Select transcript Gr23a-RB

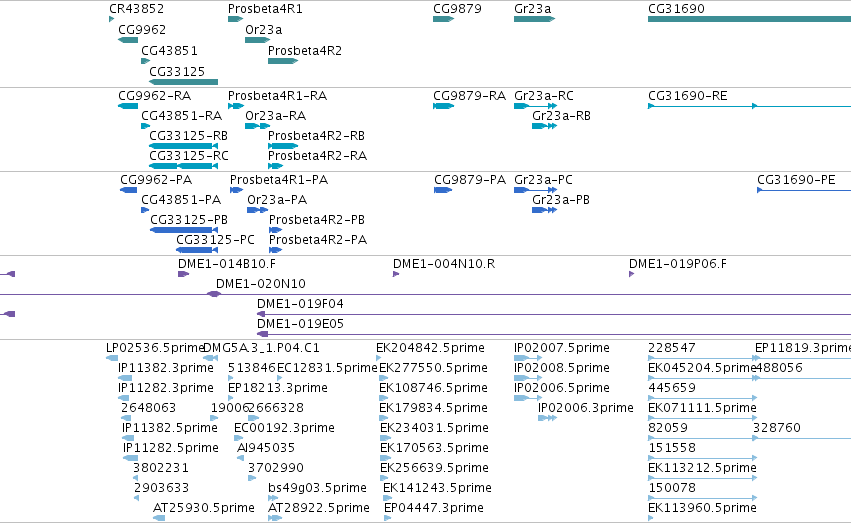coord(561,116)
